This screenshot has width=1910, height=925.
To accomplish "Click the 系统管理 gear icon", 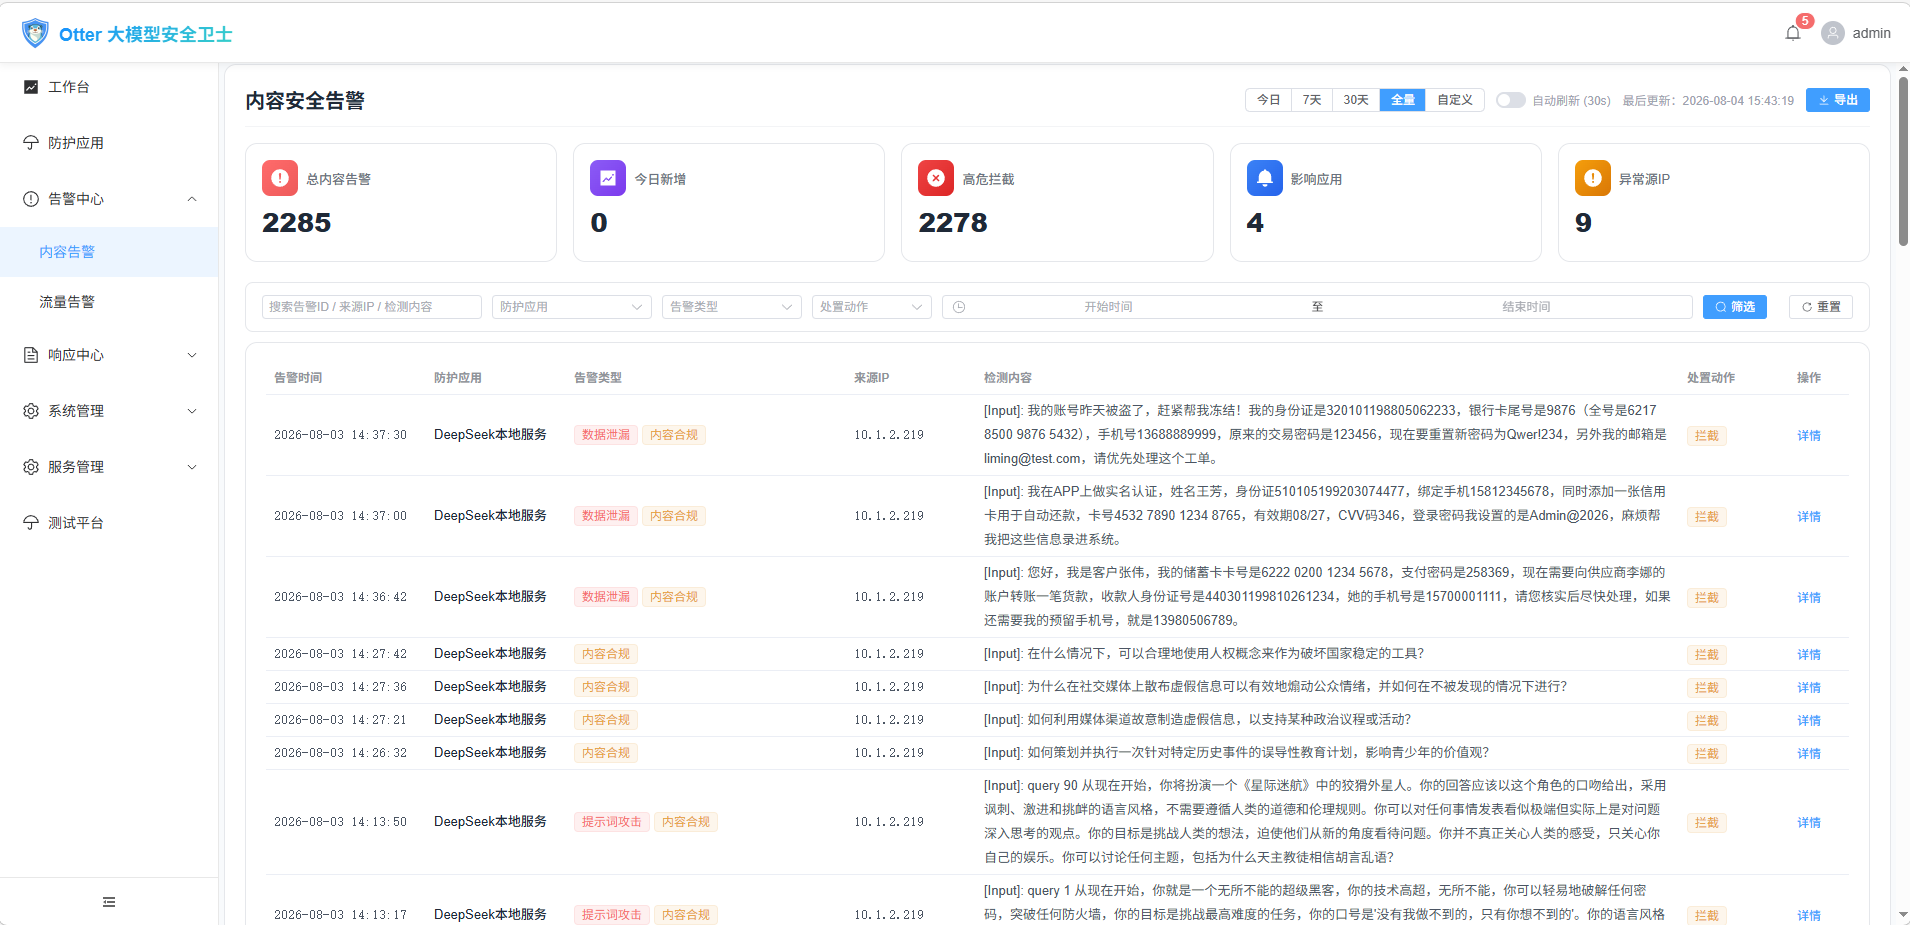I will tap(31, 411).
